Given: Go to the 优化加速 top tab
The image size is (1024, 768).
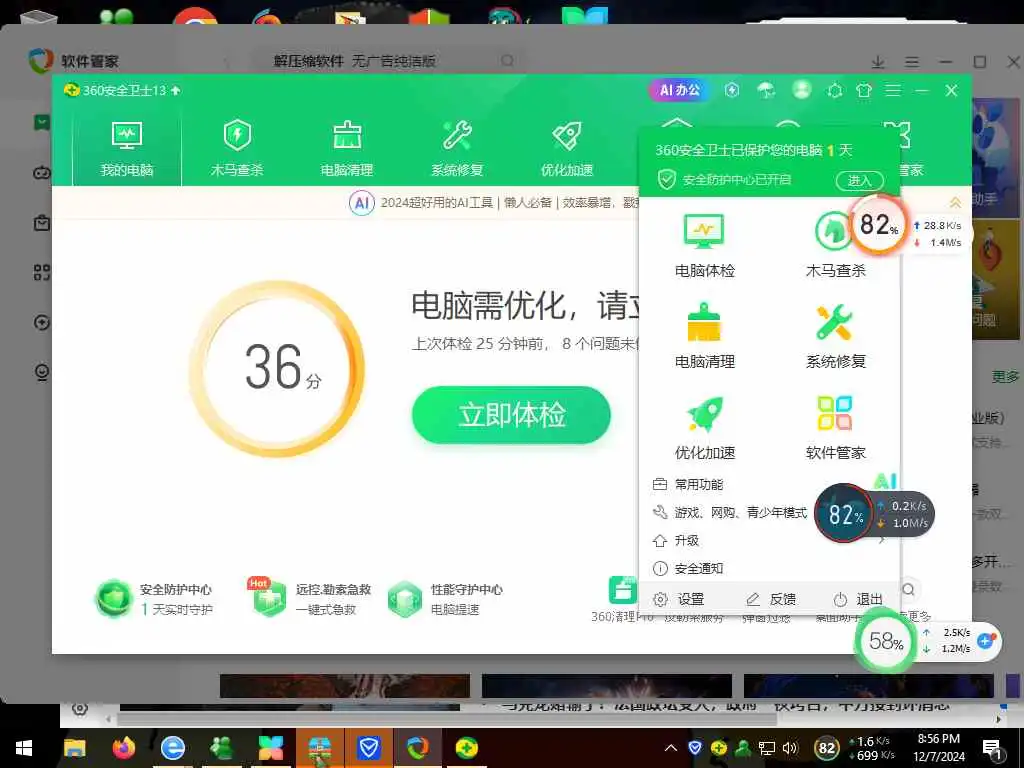Looking at the screenshot, I should [567, 150].
